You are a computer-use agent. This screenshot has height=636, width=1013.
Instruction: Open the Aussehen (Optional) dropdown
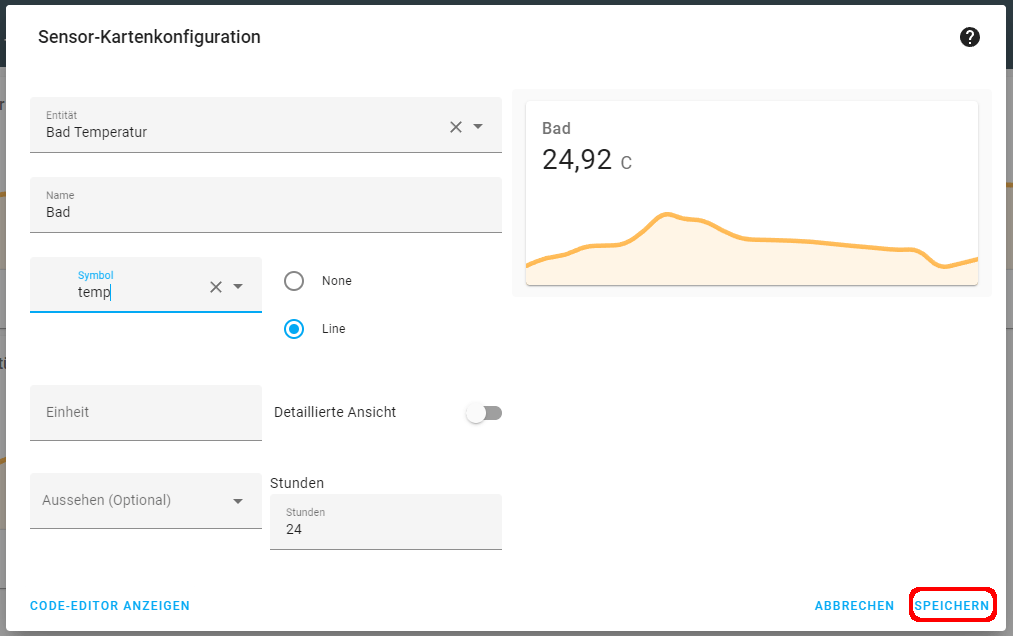[146, 501]
